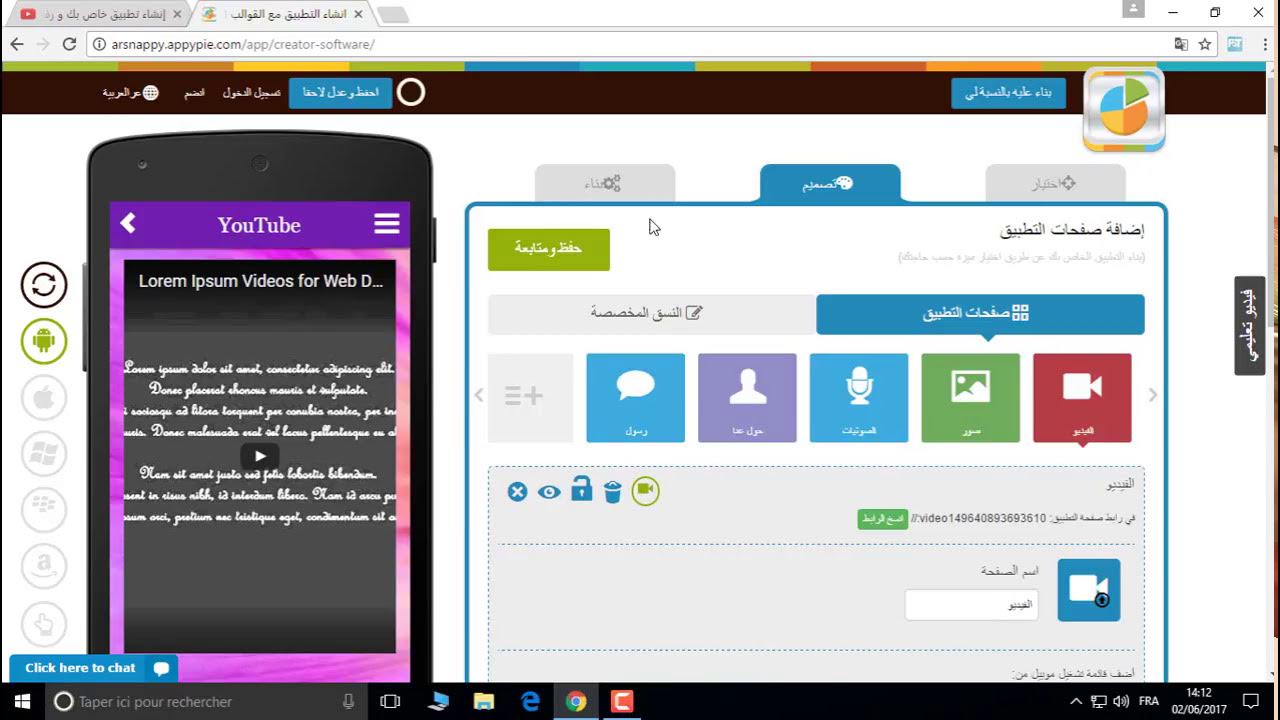Select the purple About Us page tile
The height and width of the screenshot is (720, 1280).
[x=747, y=397]
